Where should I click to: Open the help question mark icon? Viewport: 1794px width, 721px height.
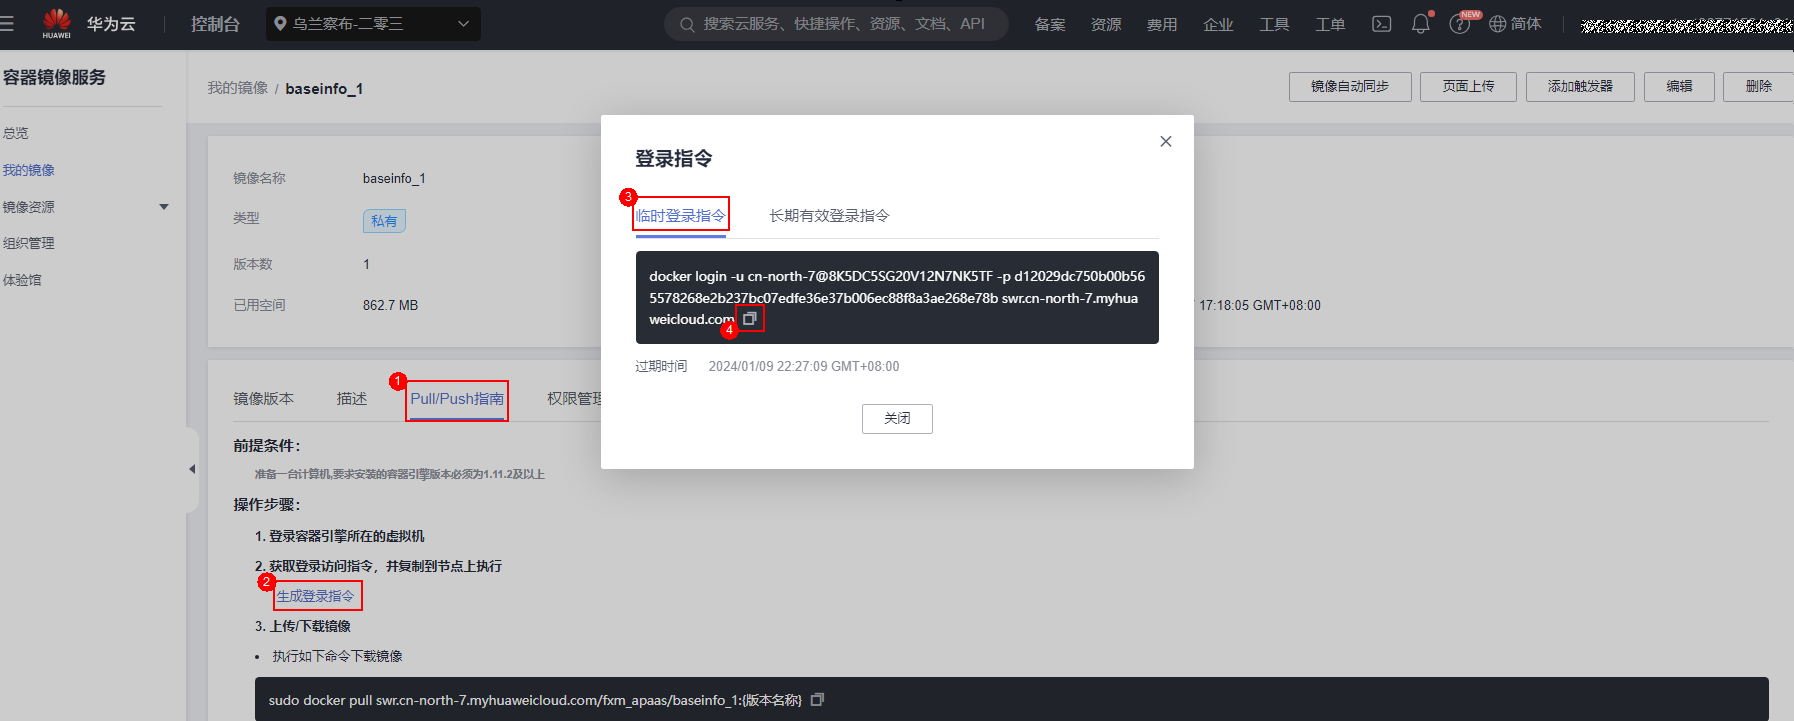coord(1459,24)
